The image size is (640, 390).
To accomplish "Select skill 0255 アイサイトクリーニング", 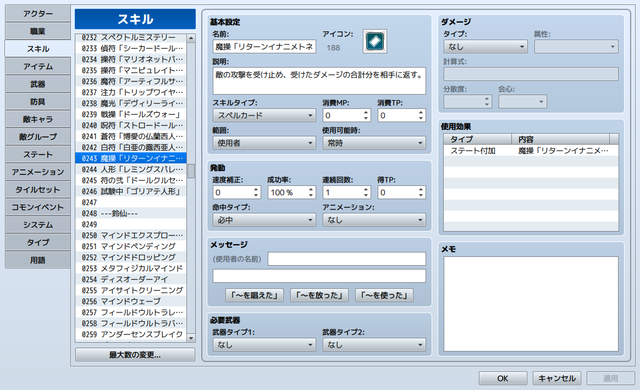I will [x=131, y=290].
